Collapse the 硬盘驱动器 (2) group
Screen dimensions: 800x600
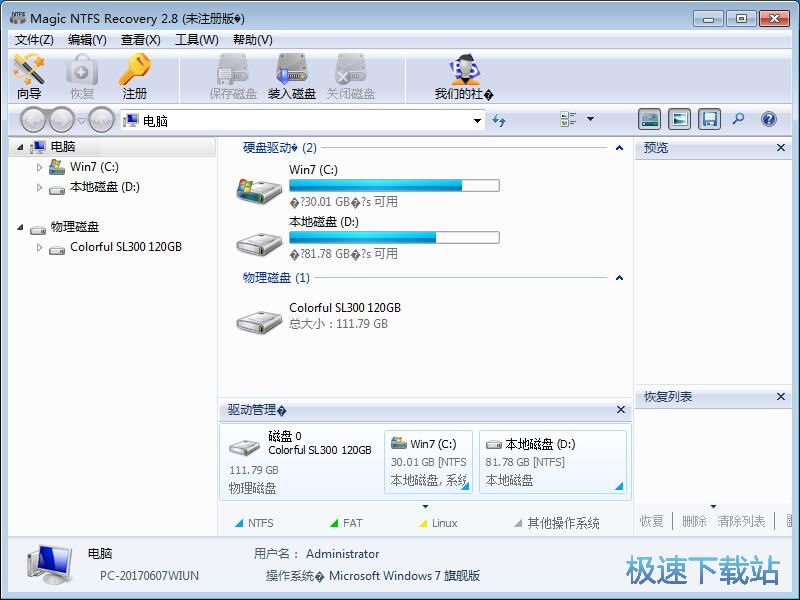[619, 148]
